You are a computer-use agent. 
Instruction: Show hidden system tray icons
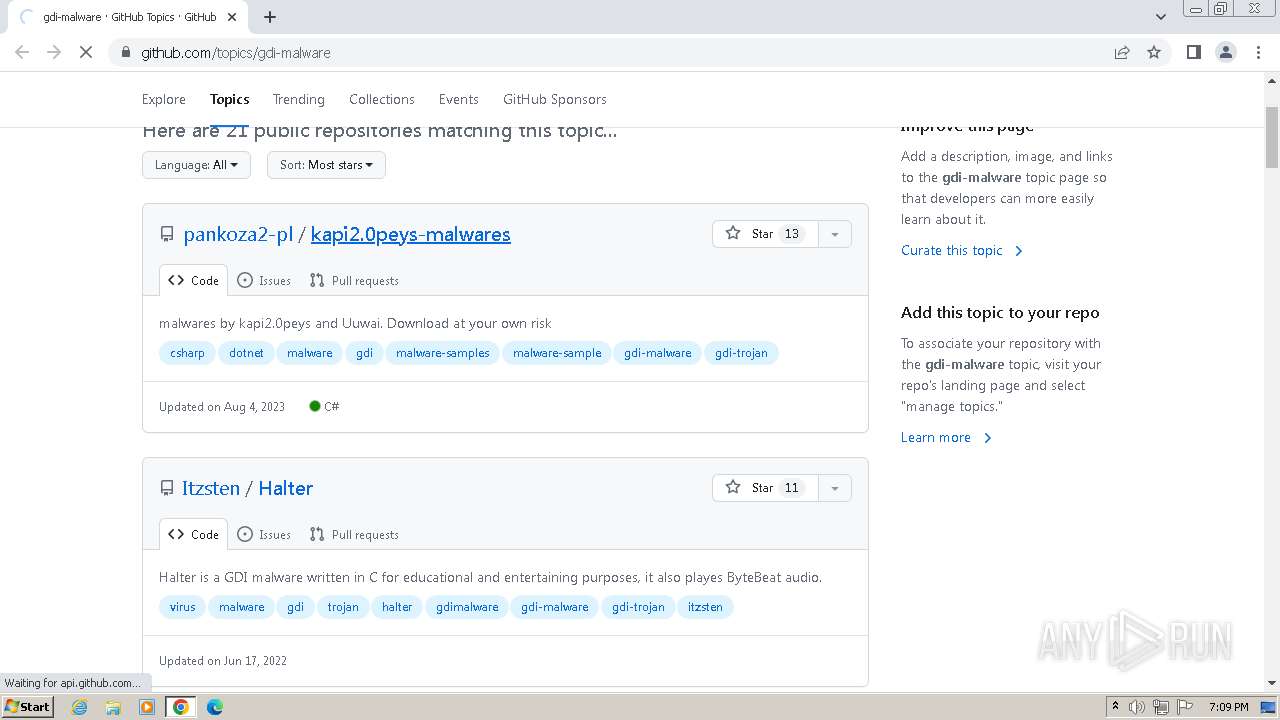1115,707
